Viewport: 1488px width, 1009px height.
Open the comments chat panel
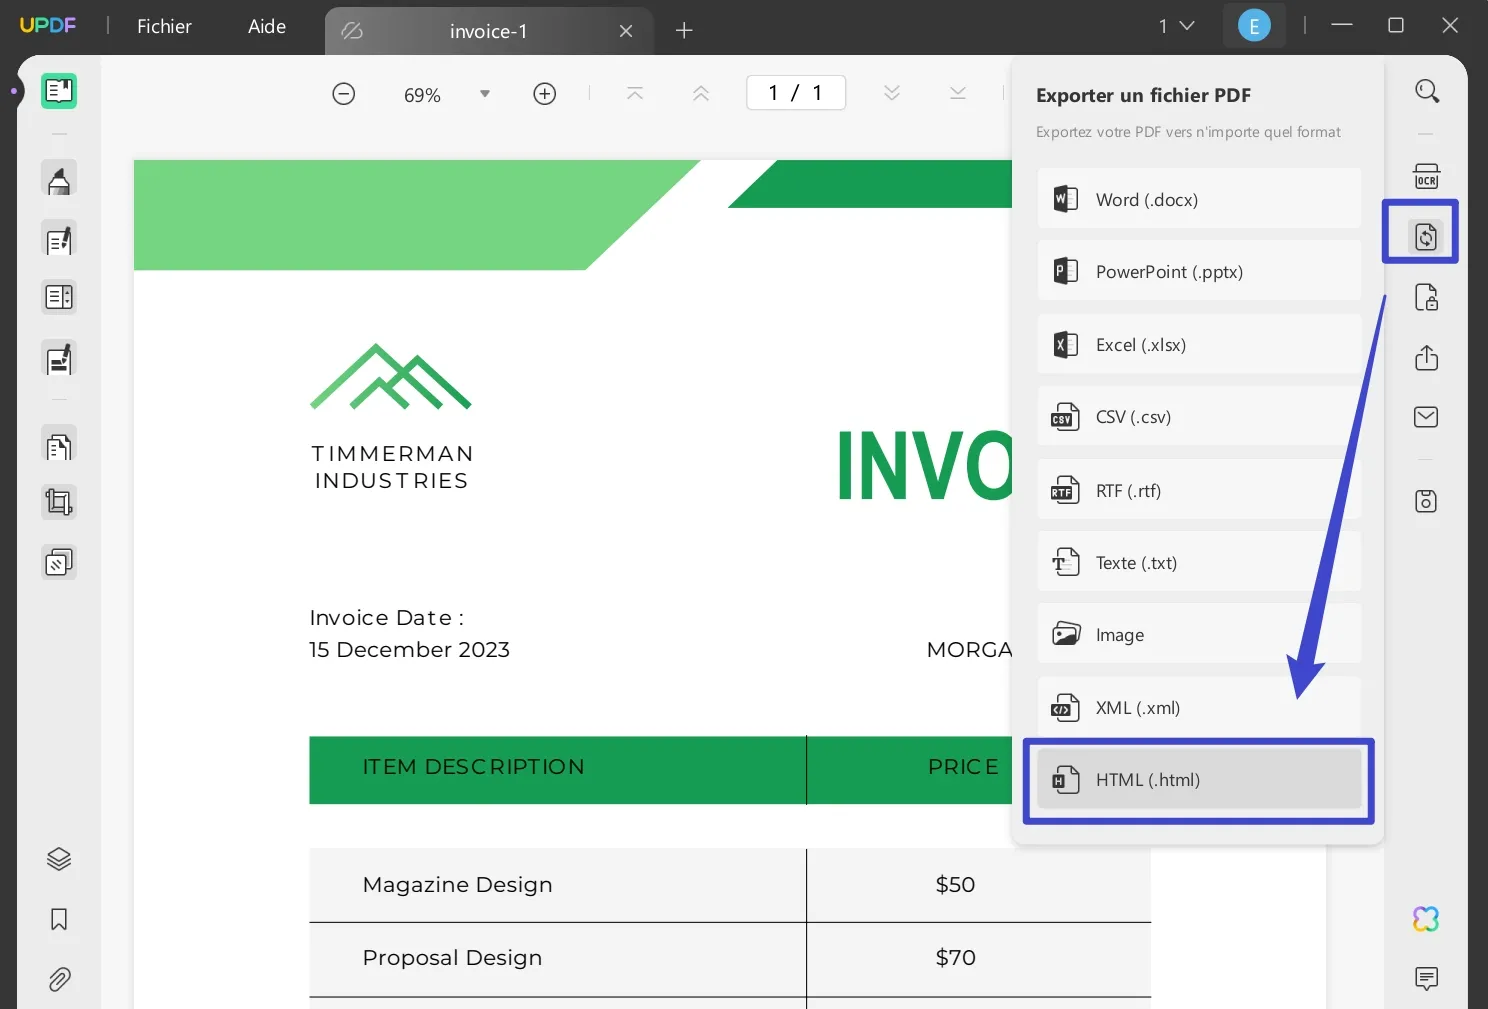tap(1427, 978)
